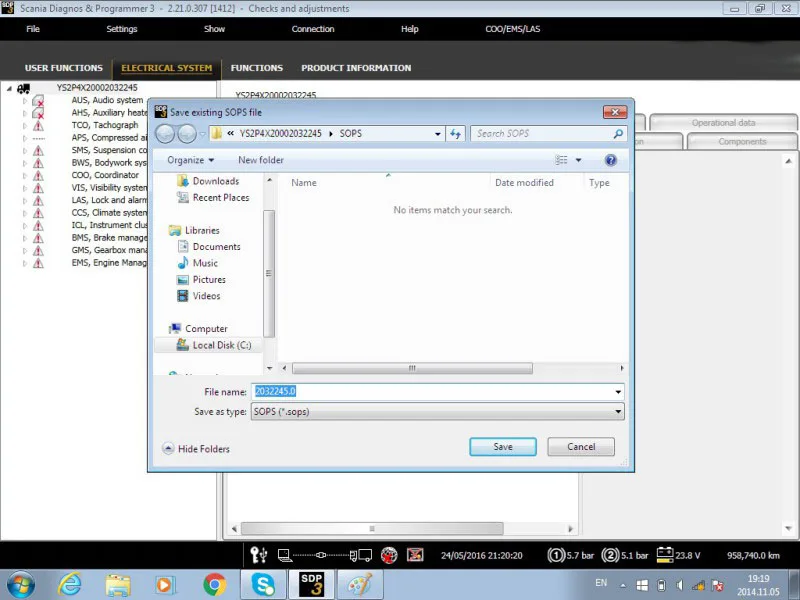Screen dimensions: 800x600
Task: Open the Organize dropdown menu
Action: 190,160
